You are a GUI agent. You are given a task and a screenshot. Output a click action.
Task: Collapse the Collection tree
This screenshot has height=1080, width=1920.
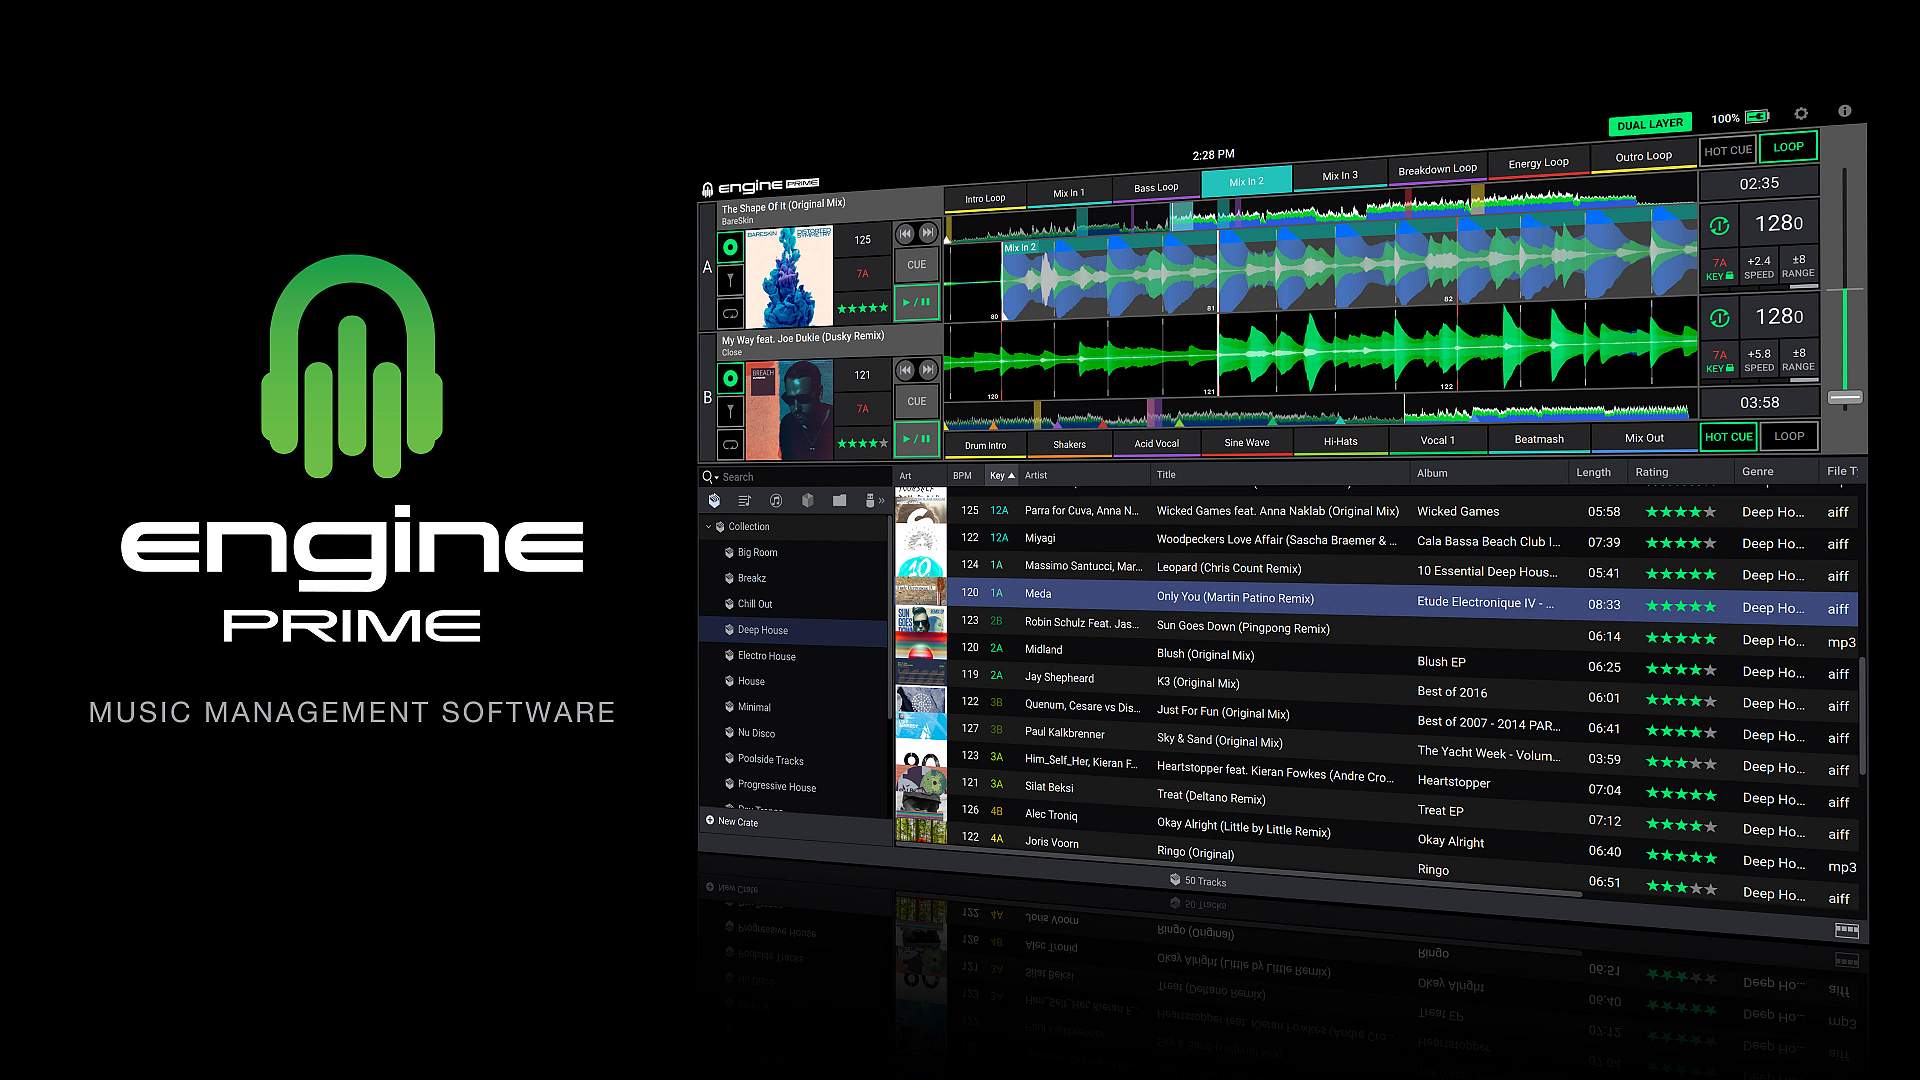tap(708, 527)
